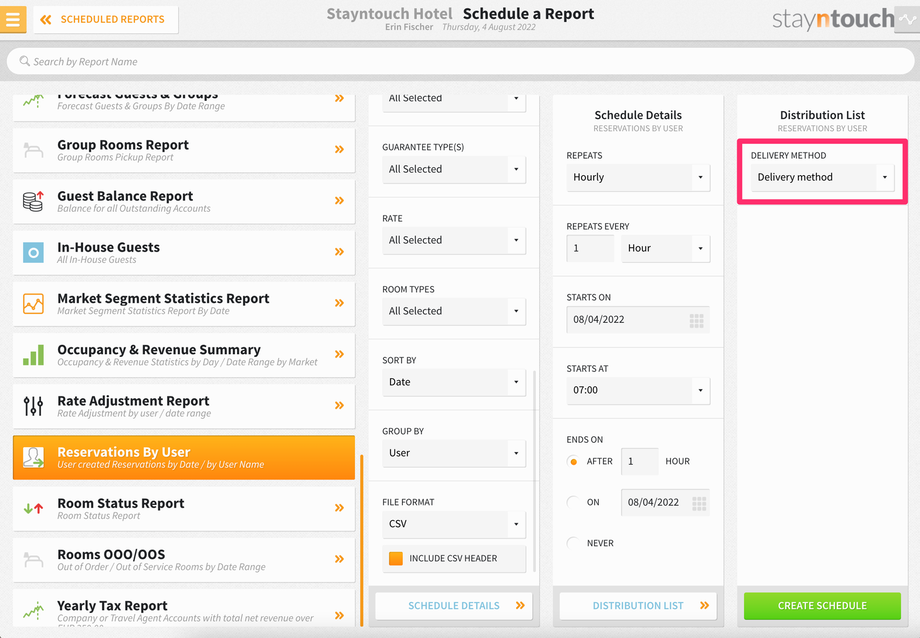This screenshot has width=920, height=638.
Task: Open the Sort By Date dropdown
Action: [454, 382]
